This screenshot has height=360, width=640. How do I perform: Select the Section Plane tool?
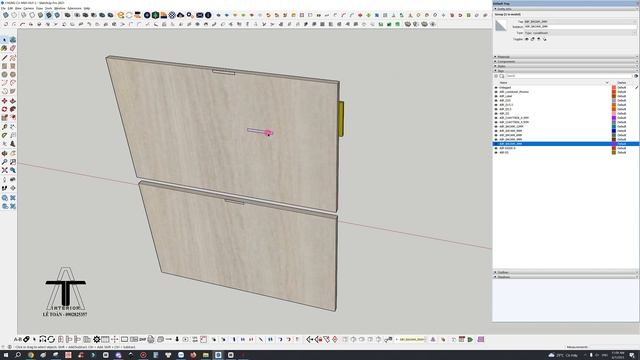(13, 188)
